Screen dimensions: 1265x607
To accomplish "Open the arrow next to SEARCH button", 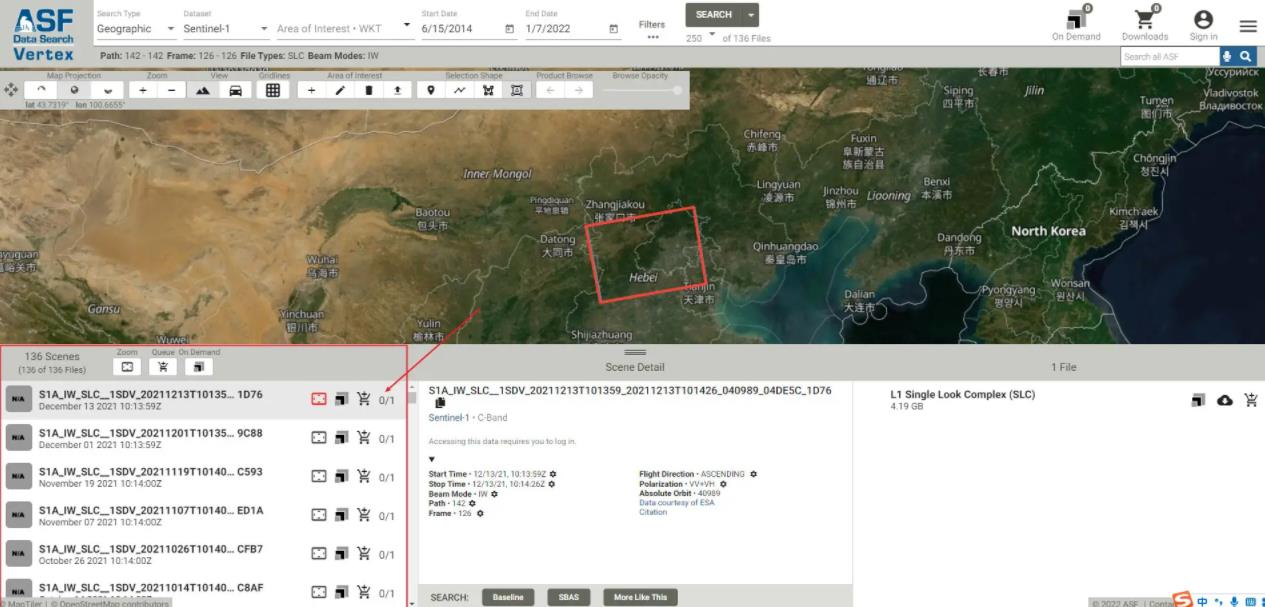I will click(752, 15).
